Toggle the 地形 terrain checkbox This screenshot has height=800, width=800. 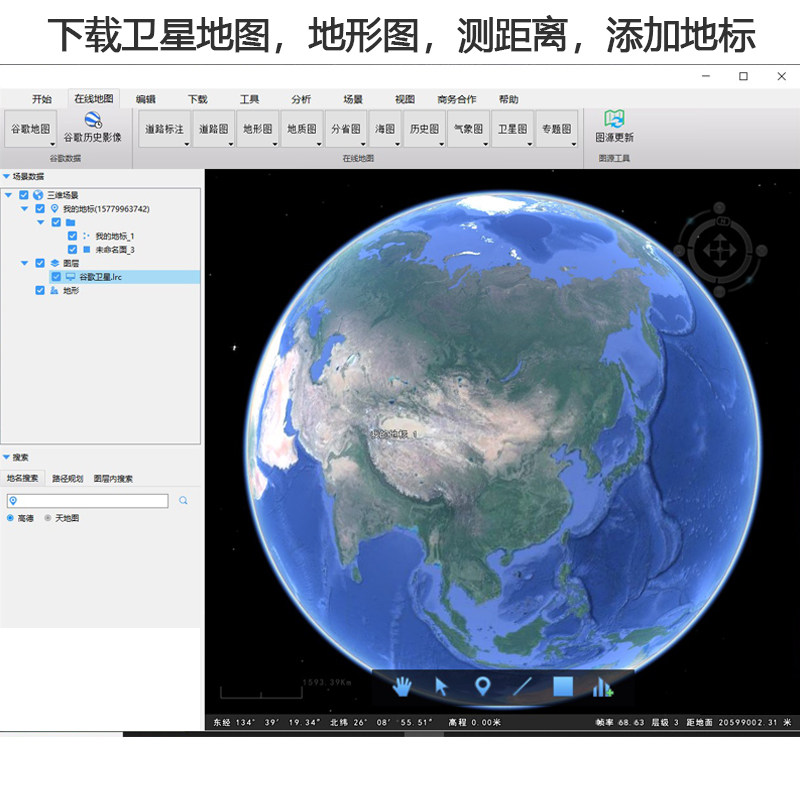click(40, 290)
